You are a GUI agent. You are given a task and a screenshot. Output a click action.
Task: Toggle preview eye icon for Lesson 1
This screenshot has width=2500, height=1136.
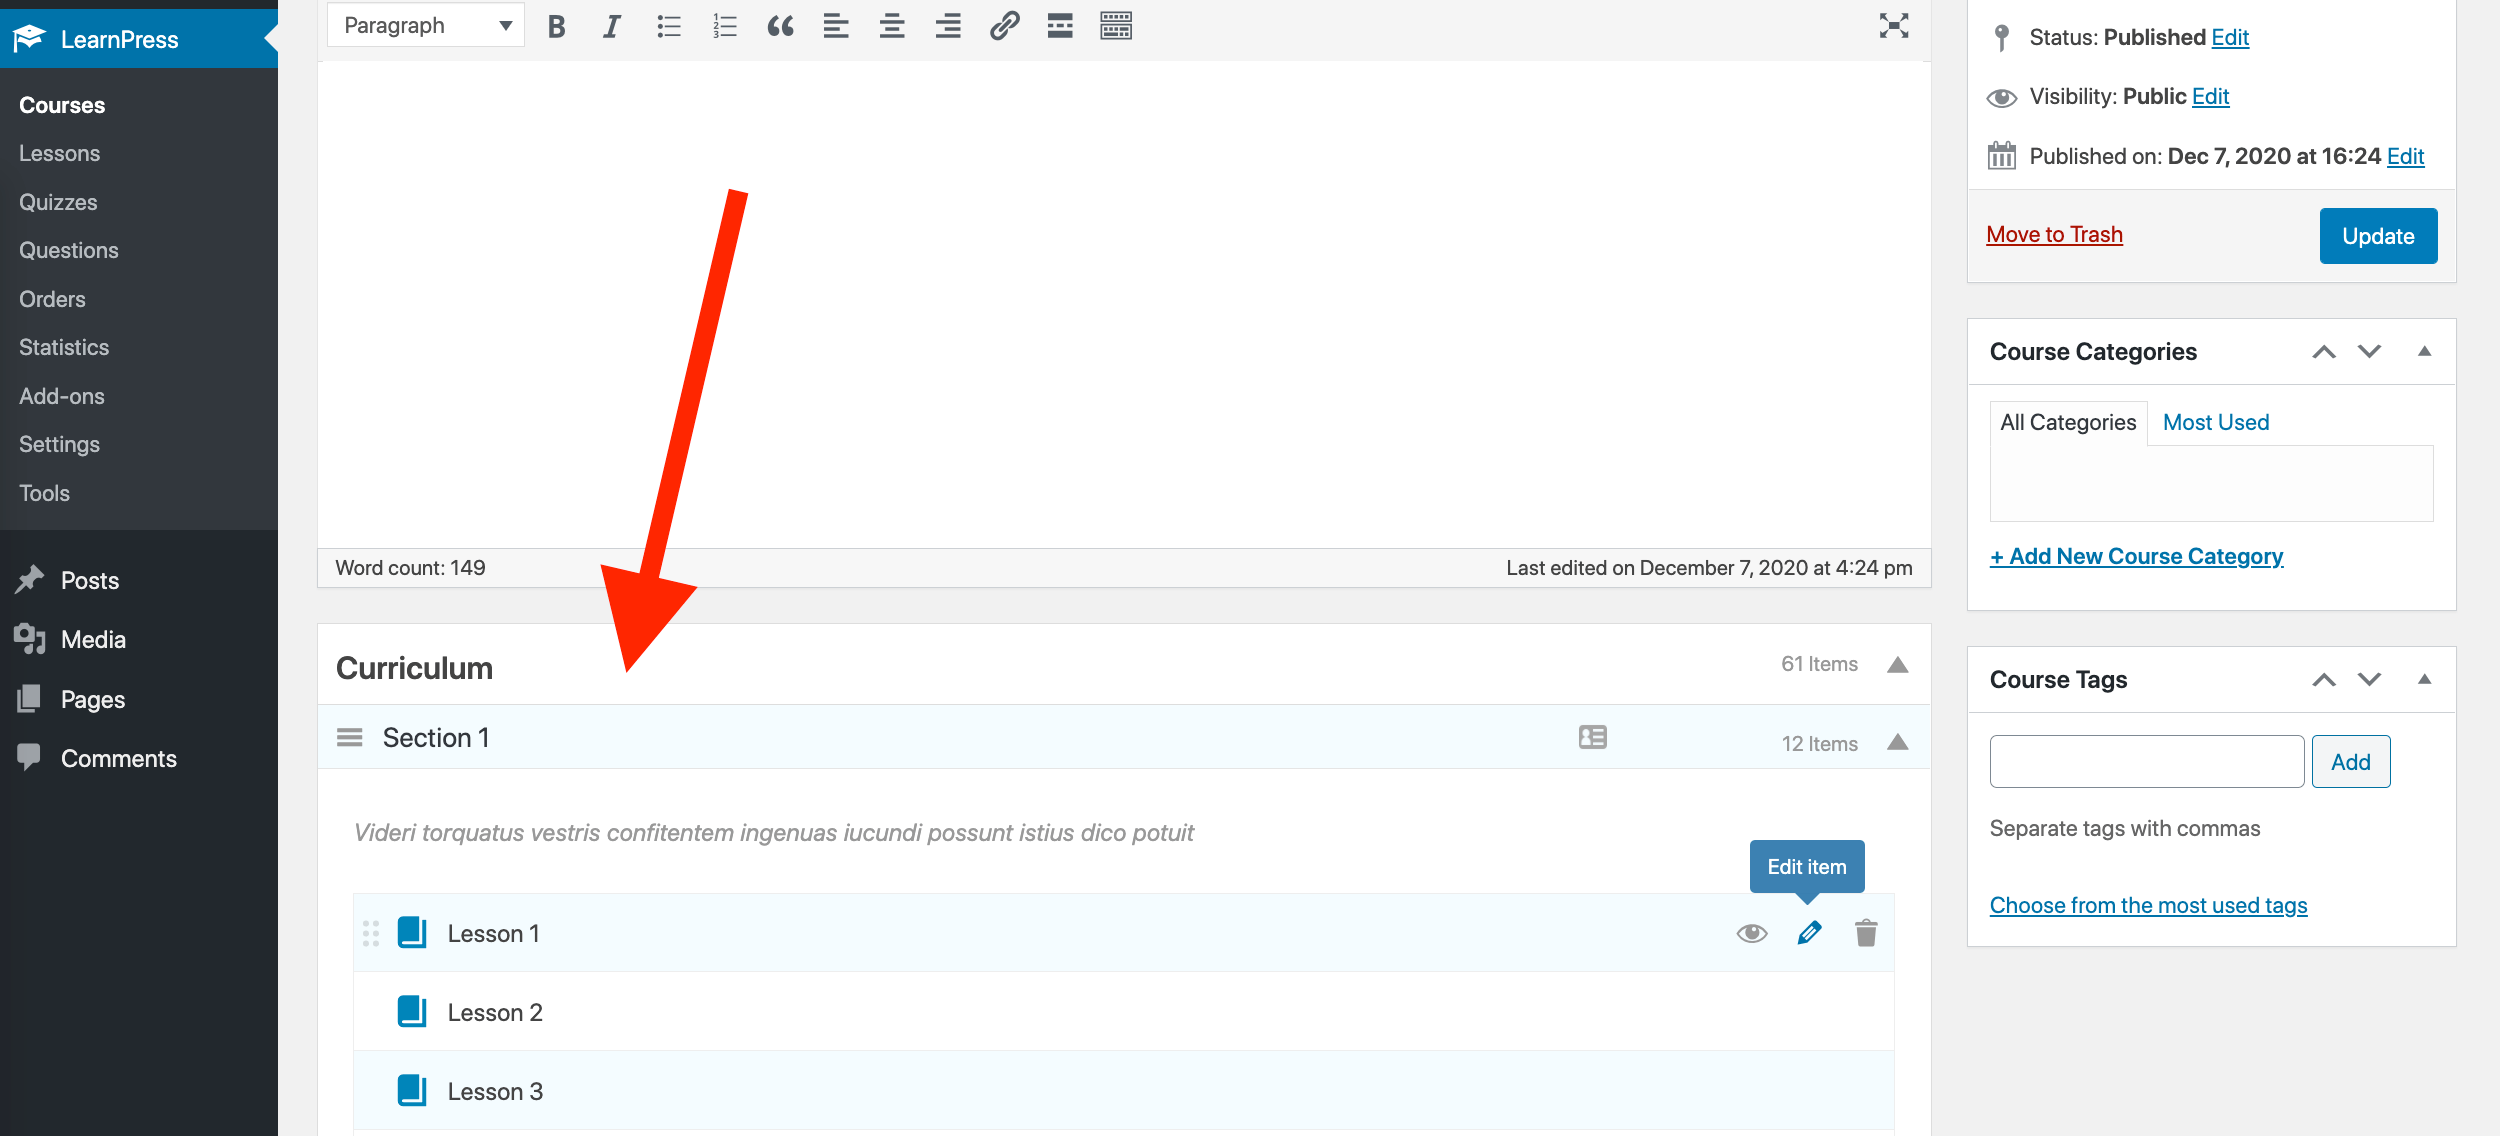coord(1752,933)
